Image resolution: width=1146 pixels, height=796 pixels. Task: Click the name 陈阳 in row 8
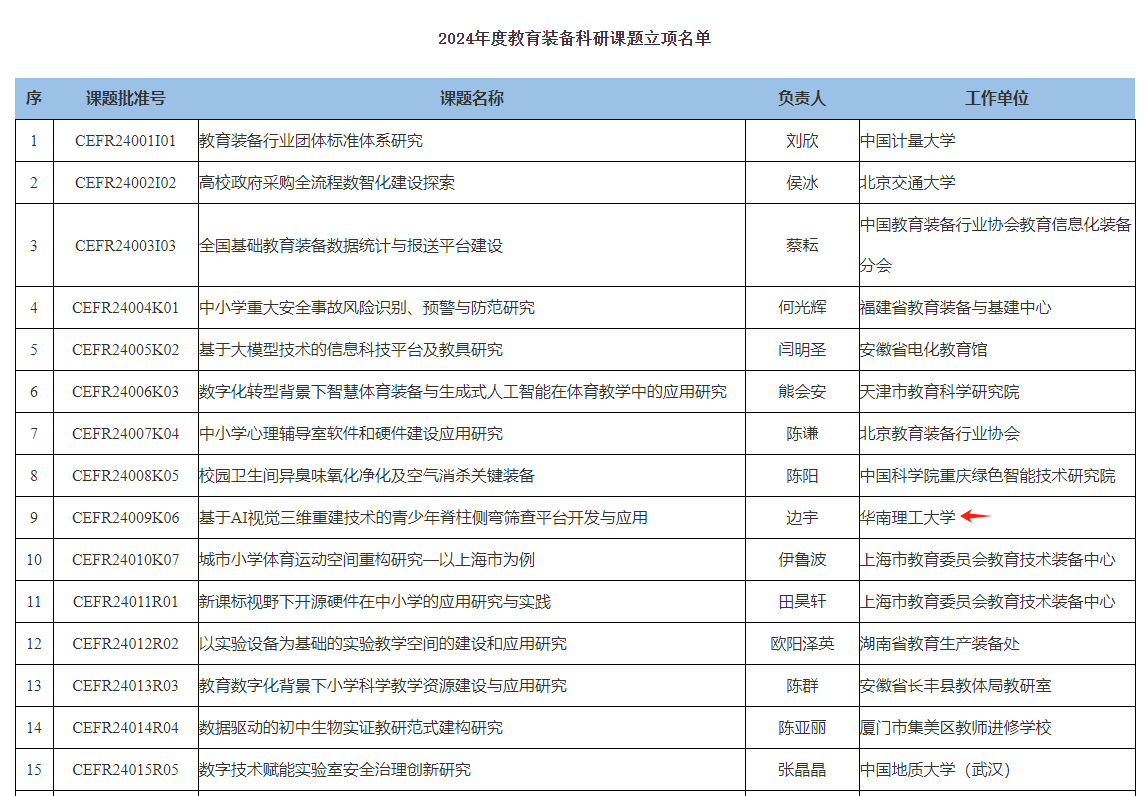(802, 476)
